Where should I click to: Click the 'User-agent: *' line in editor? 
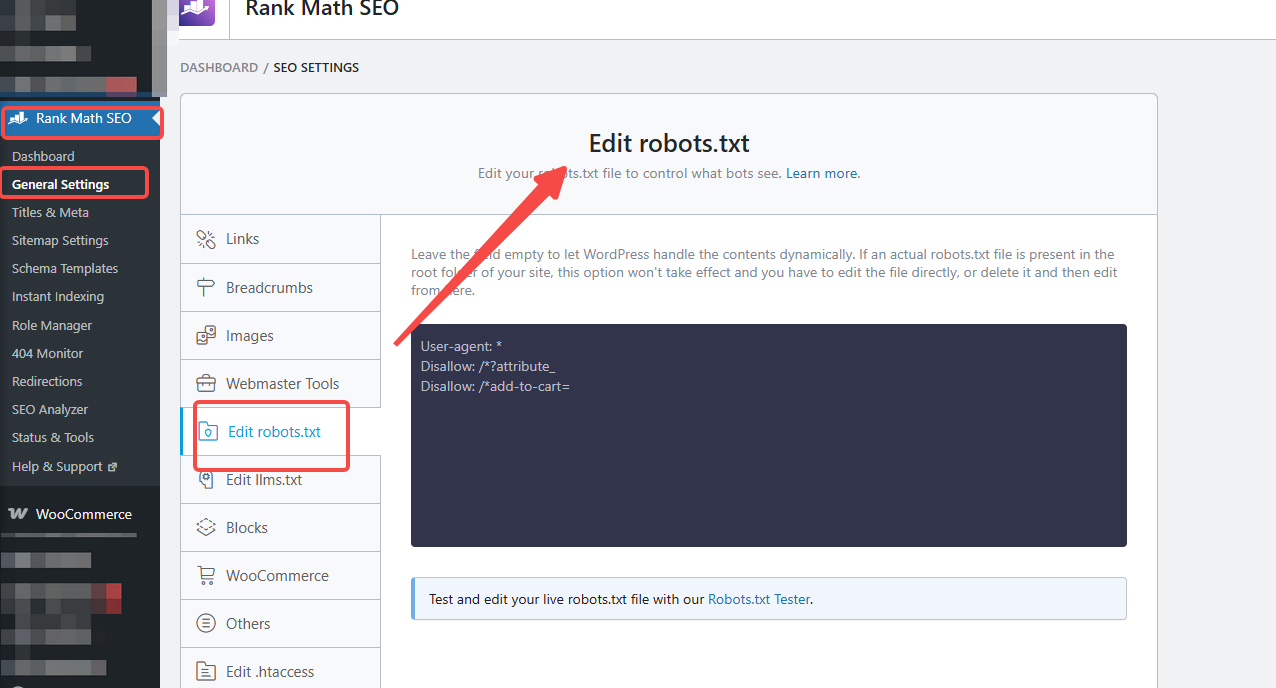coord(461,346)
